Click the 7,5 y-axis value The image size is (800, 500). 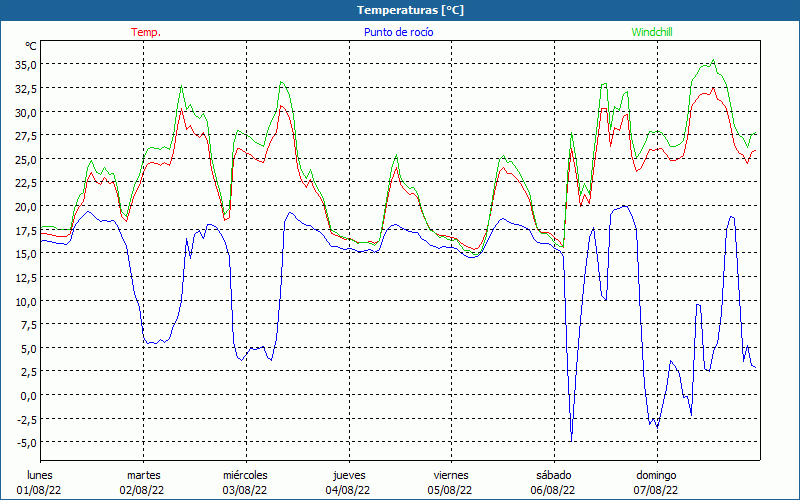click(x=28, y=325)
